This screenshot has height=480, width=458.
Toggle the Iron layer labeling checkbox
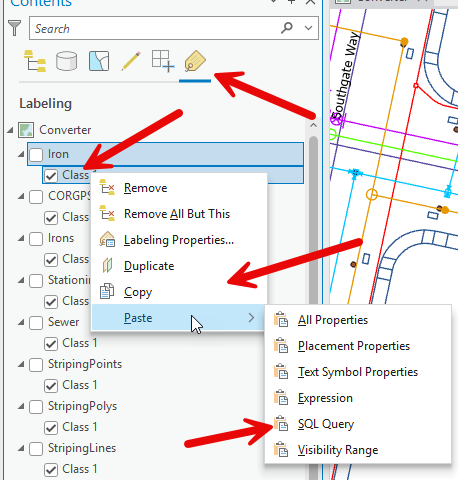[x=36, y=155]
